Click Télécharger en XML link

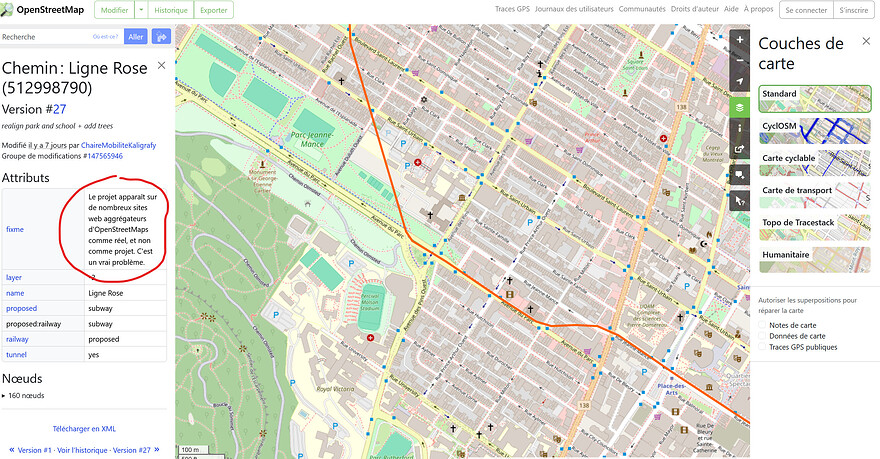coord(84,429)
